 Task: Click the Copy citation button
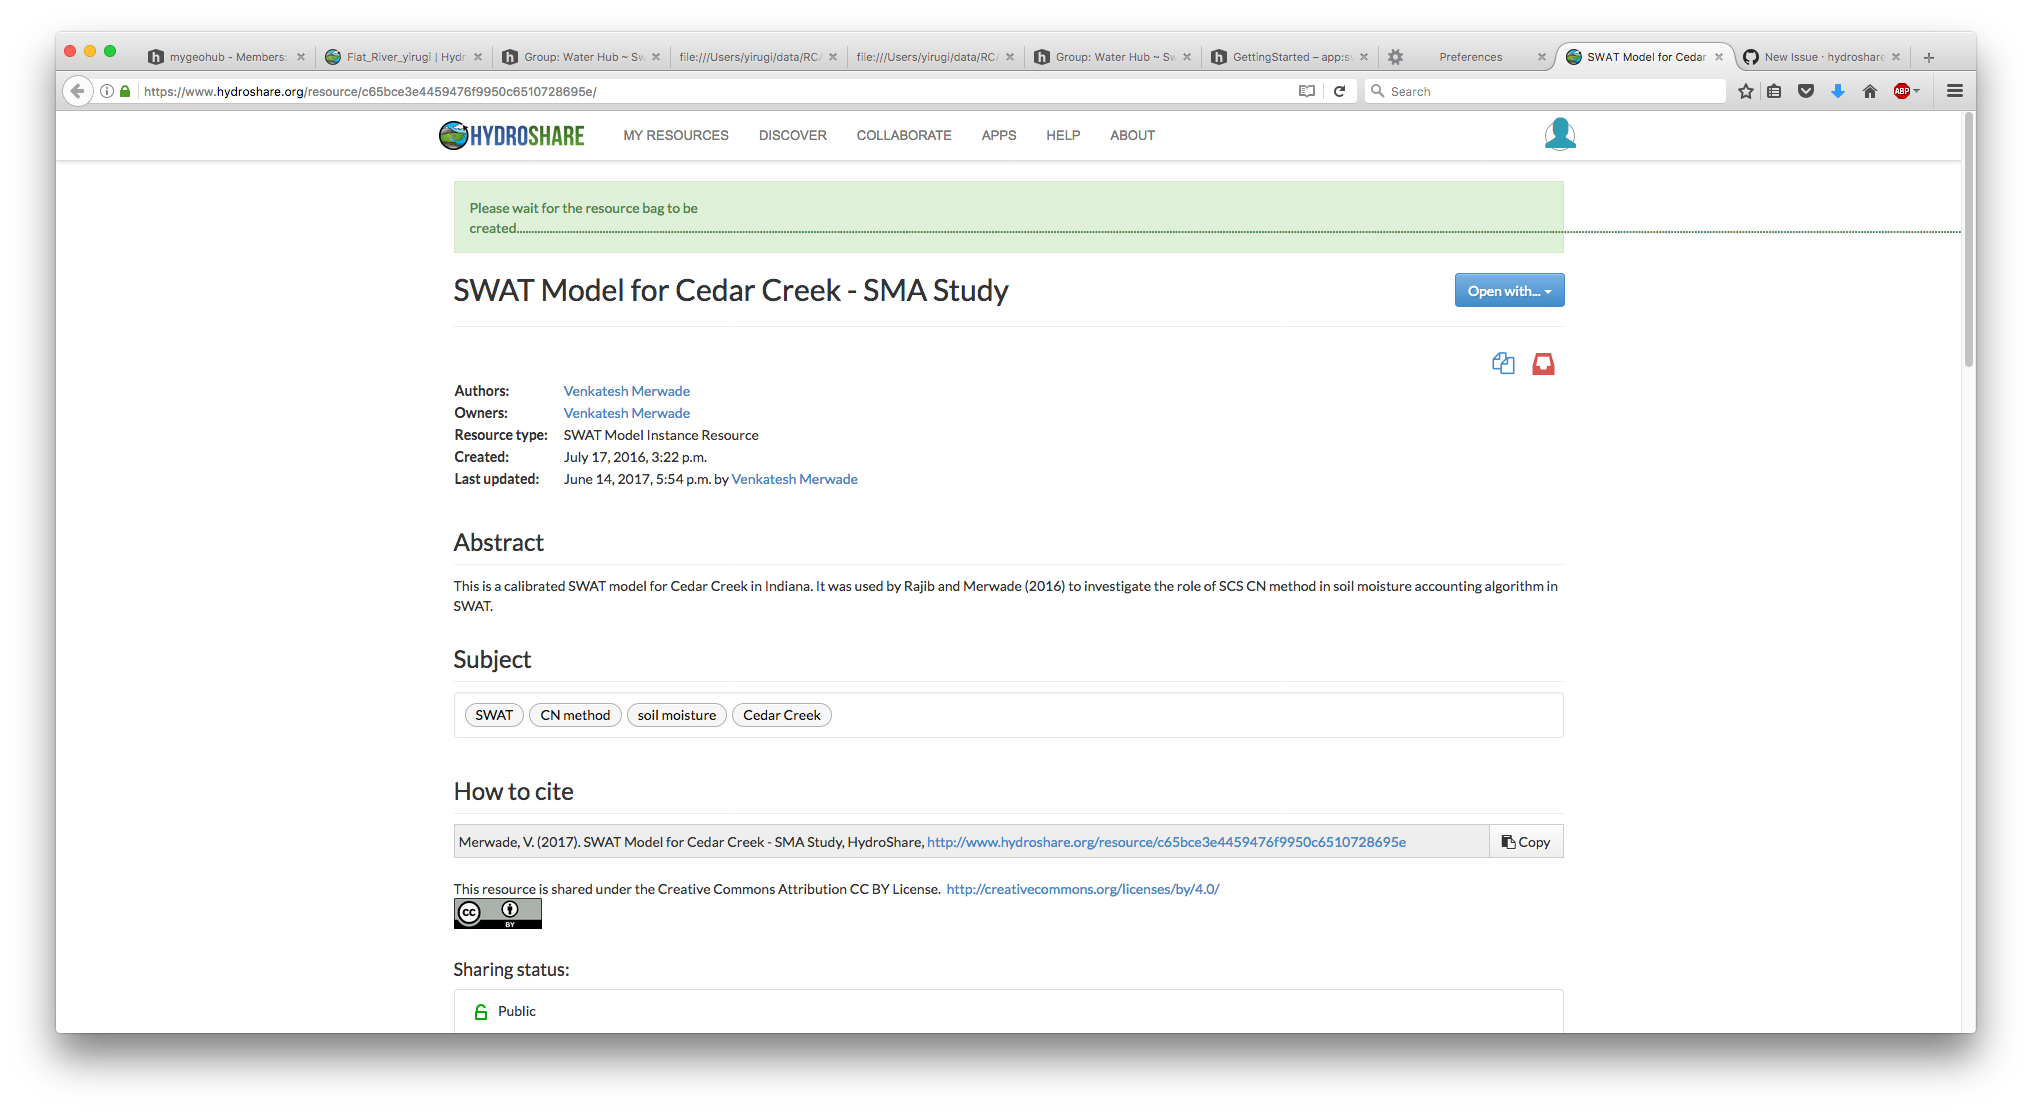pyautogui.click(x=1525, y=841)
